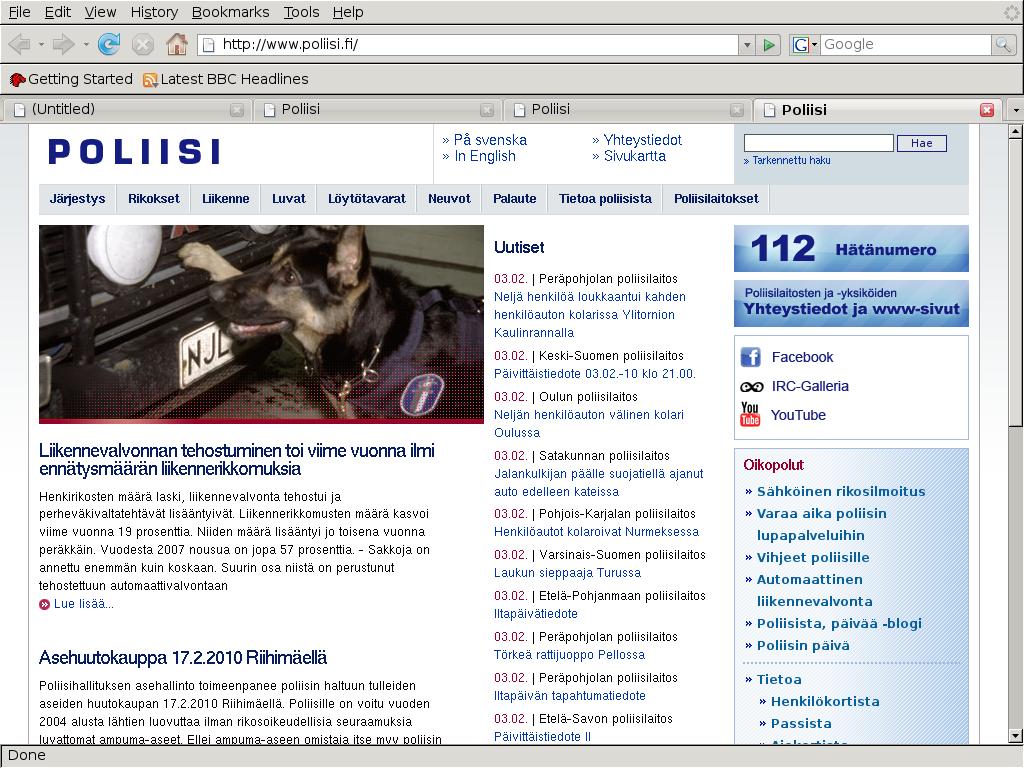1024x768 pixels.
Task: Click the Getting Started bookmark icon
Action: (x=18, y=80)
